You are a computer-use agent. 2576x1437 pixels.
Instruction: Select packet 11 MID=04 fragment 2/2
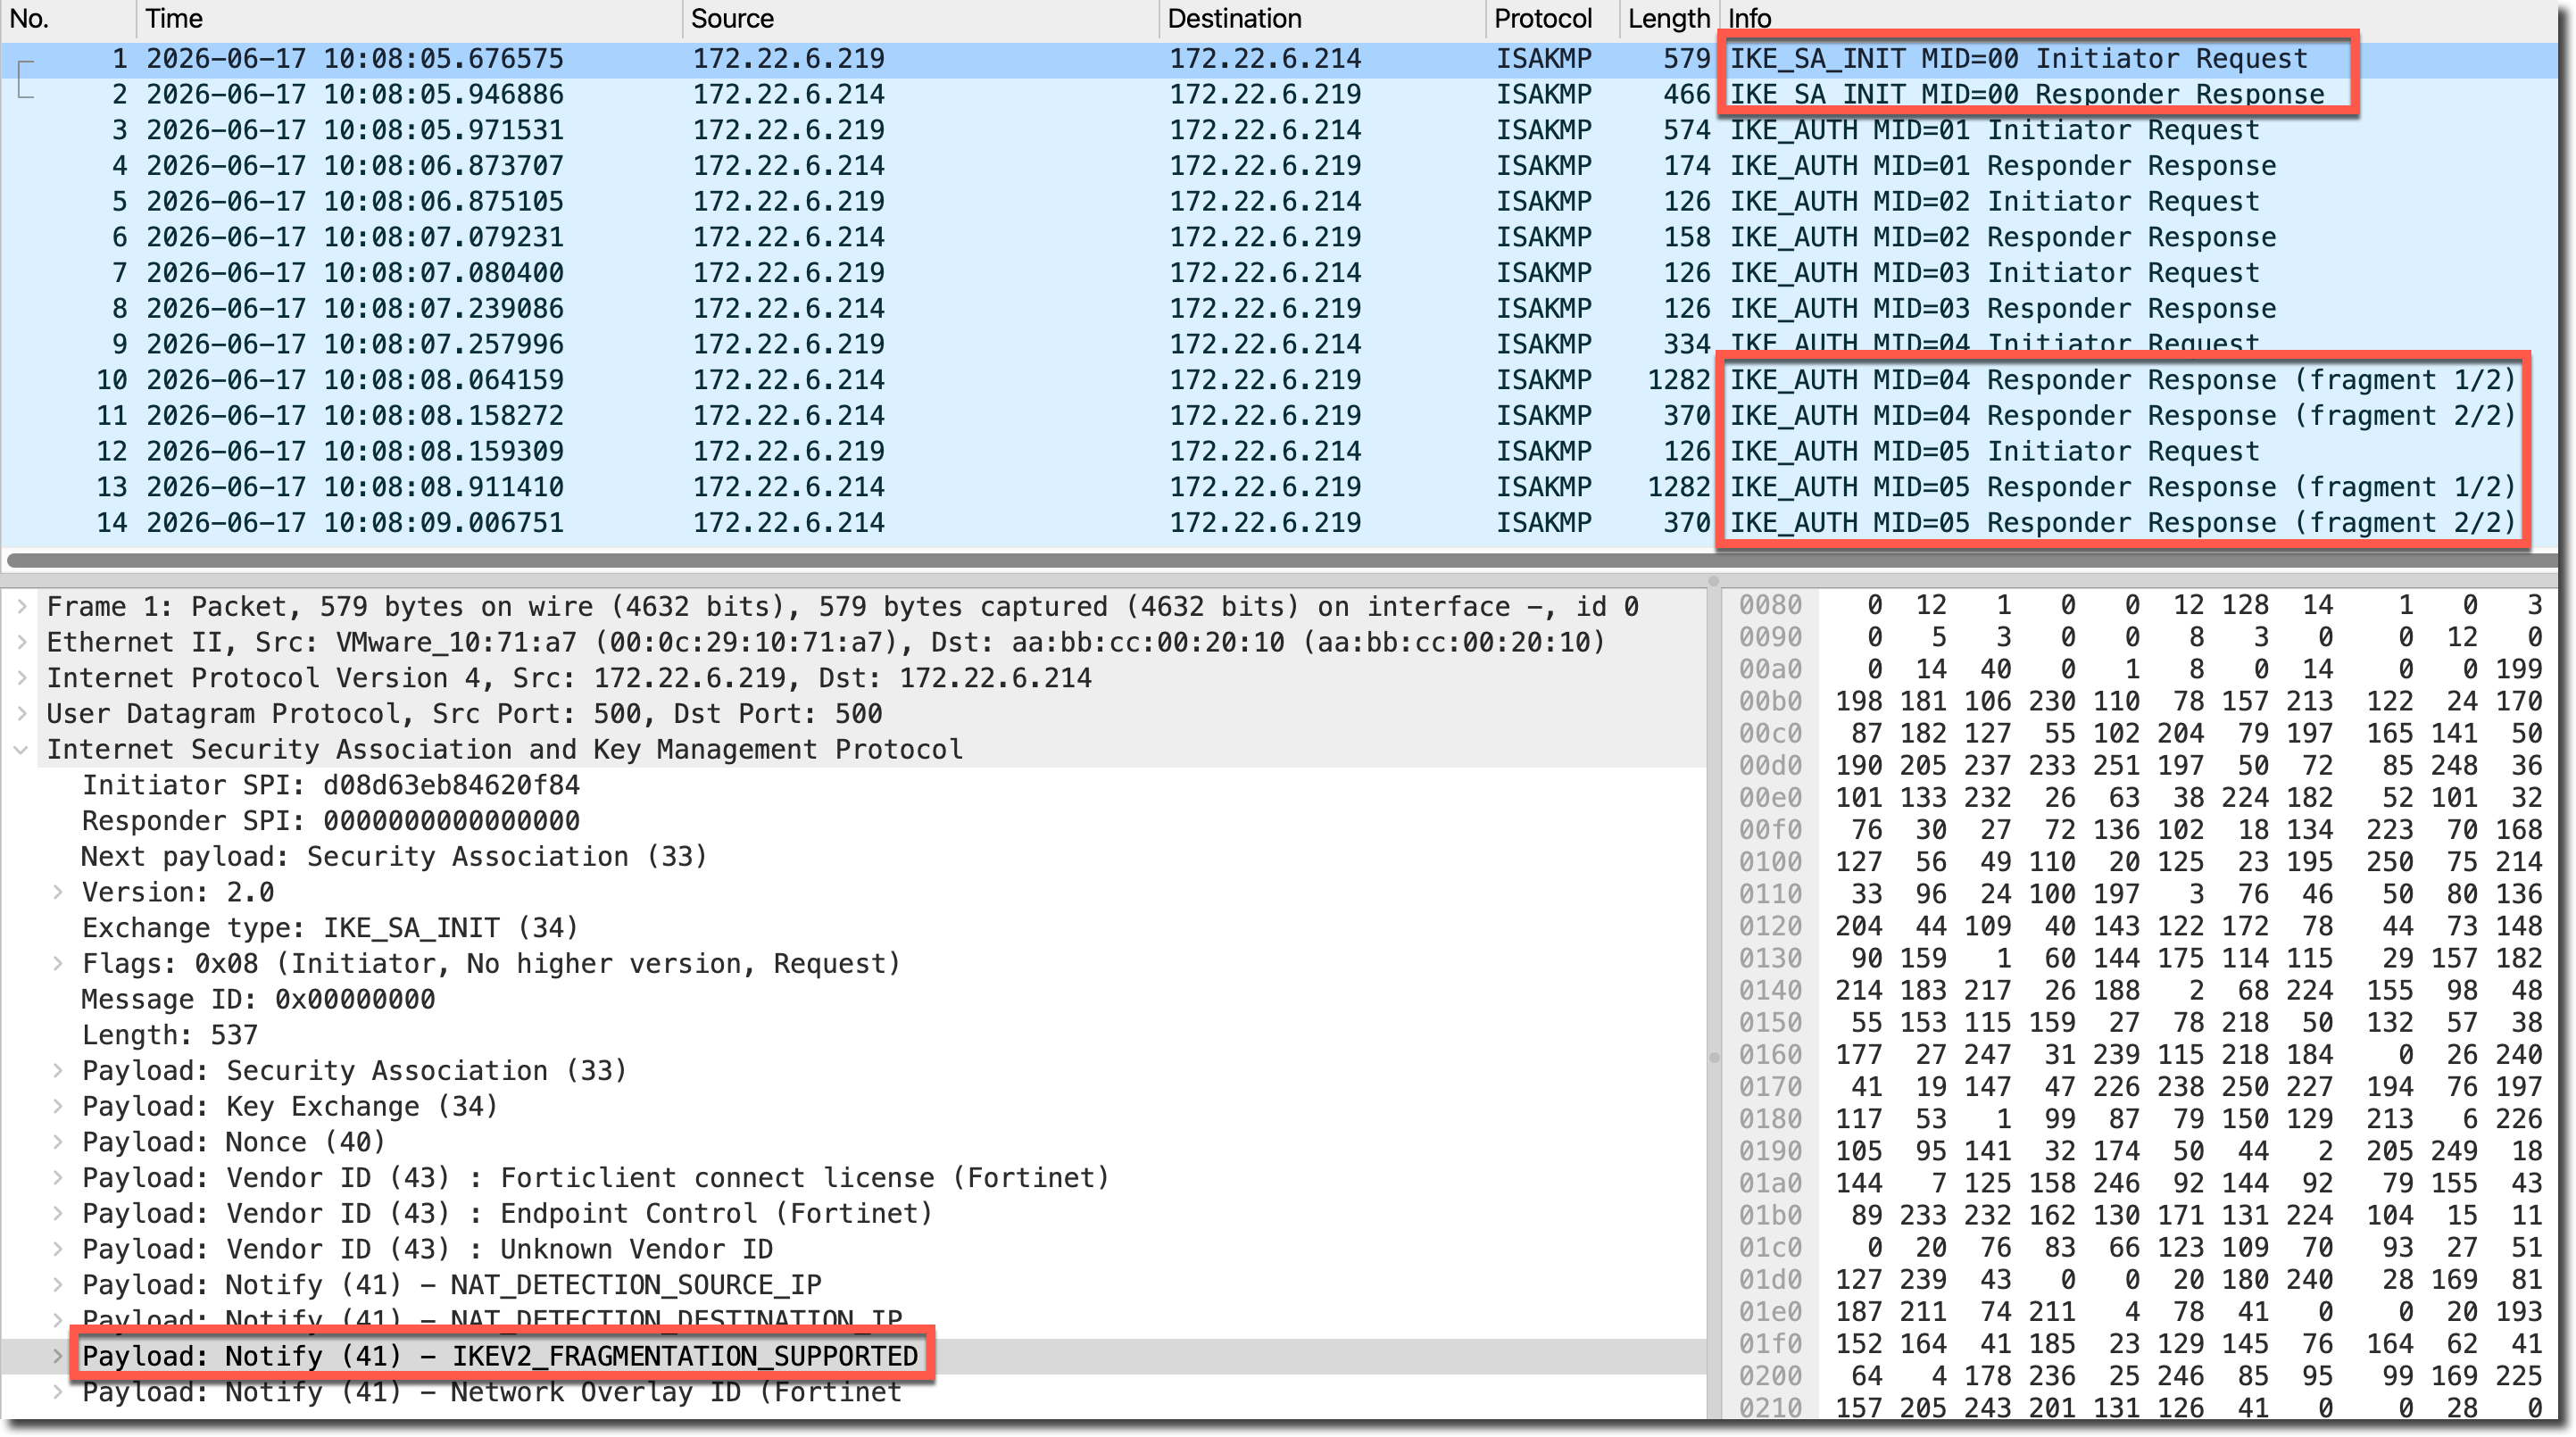[x=1280, y=416]
